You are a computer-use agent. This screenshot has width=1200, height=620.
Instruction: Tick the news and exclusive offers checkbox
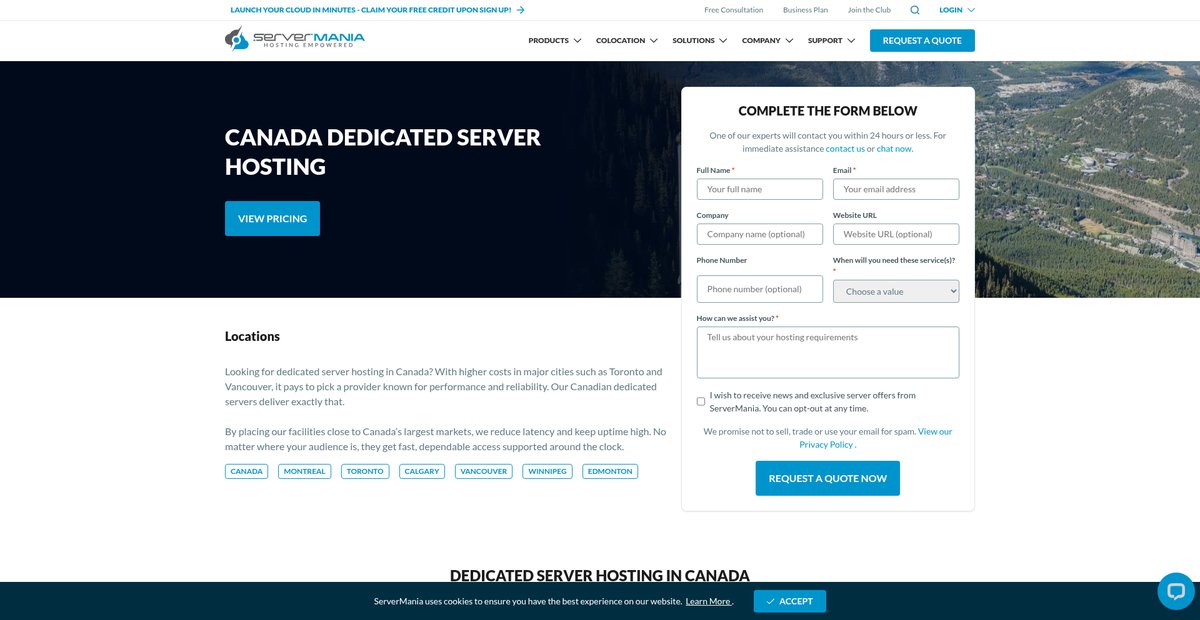point(701,401)
